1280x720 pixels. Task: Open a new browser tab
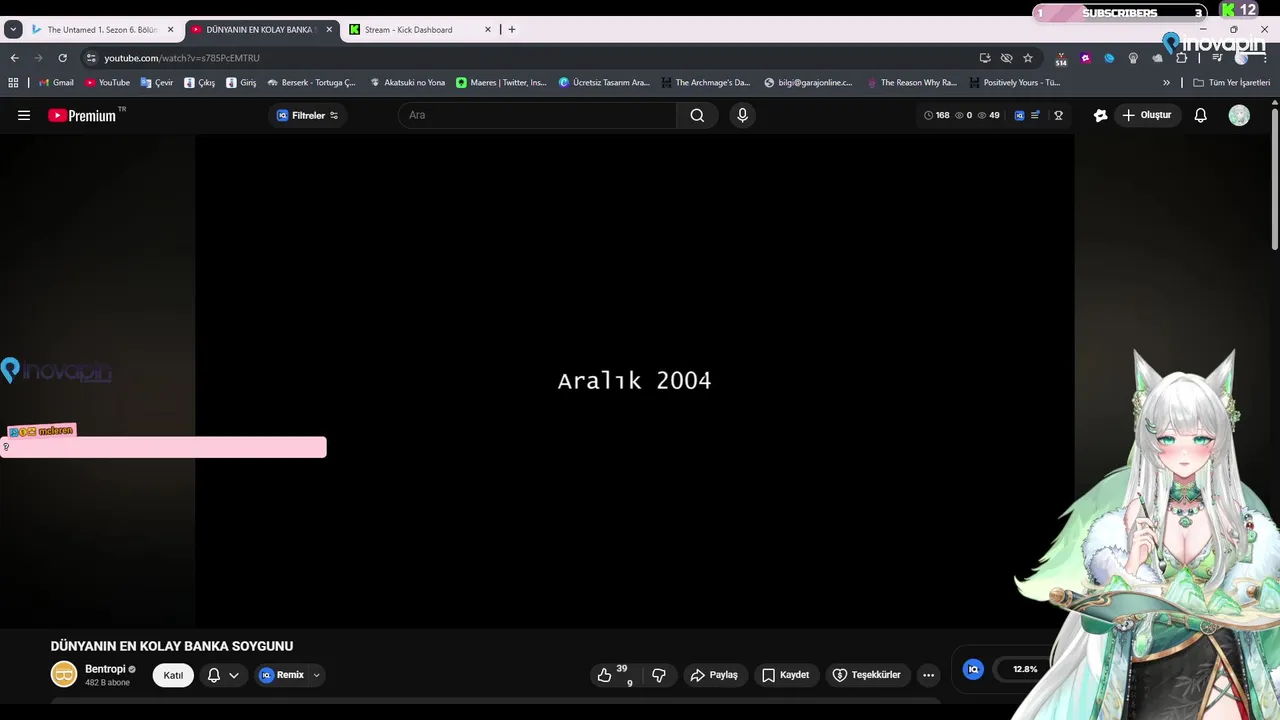pyautogui.click(x=512, y=29)
